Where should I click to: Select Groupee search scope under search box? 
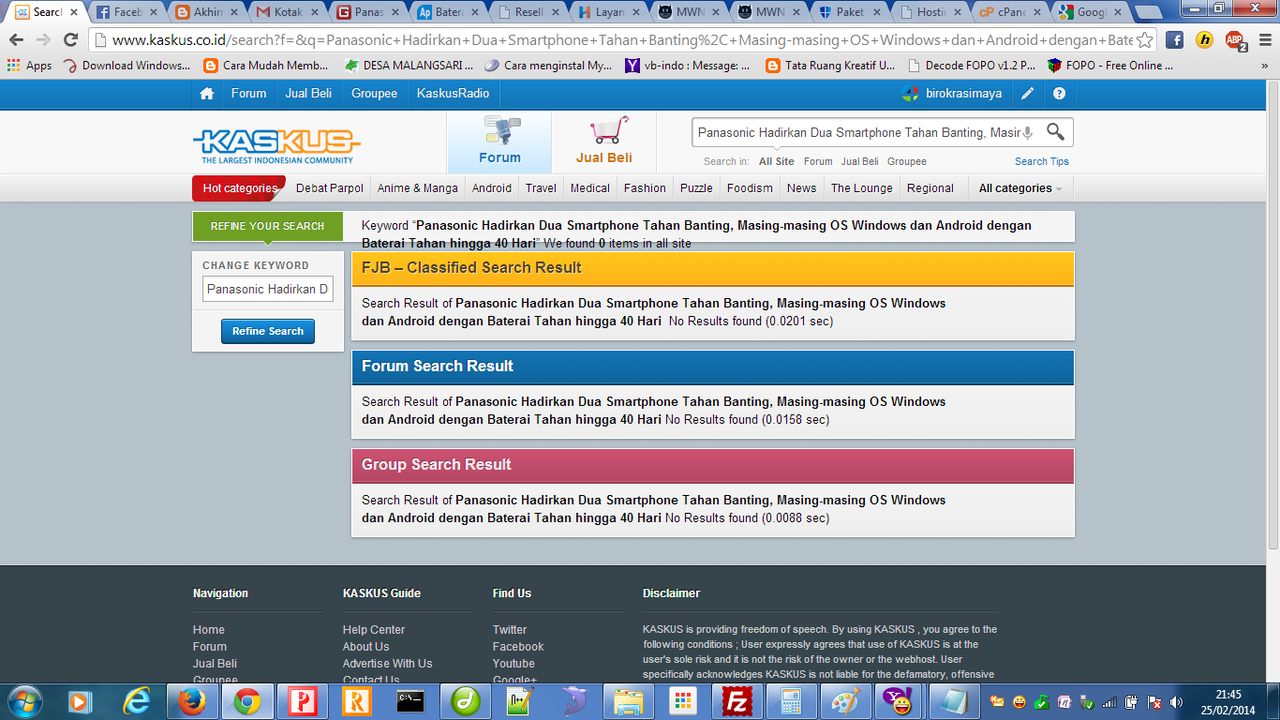click(907, 161)
